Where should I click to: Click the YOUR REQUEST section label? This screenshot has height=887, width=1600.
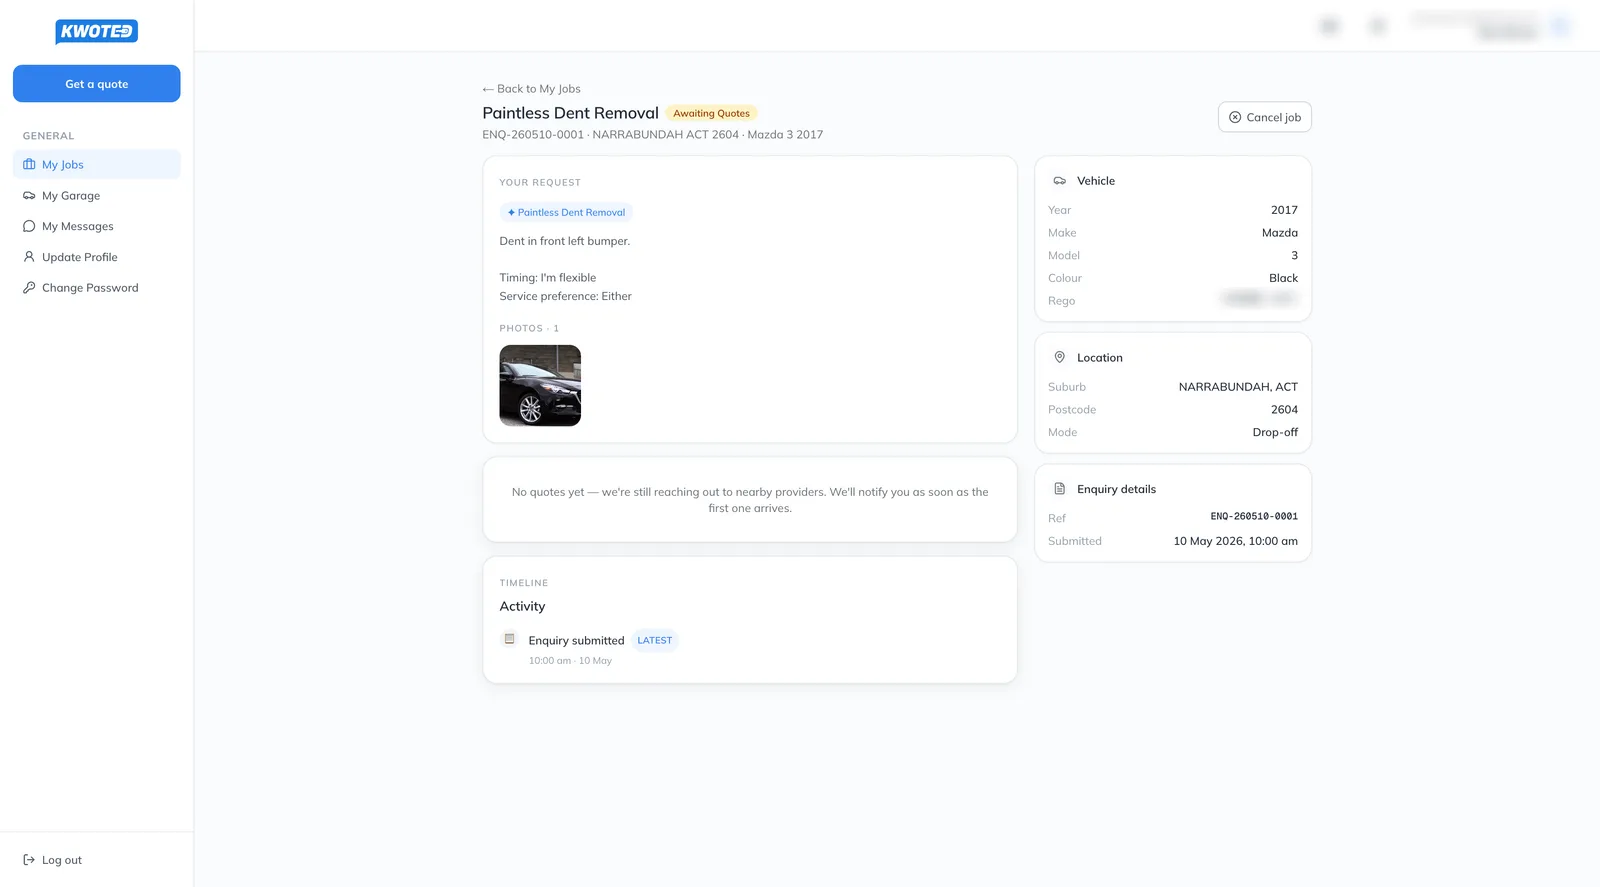pyautogui.click(x=540, y=183)
